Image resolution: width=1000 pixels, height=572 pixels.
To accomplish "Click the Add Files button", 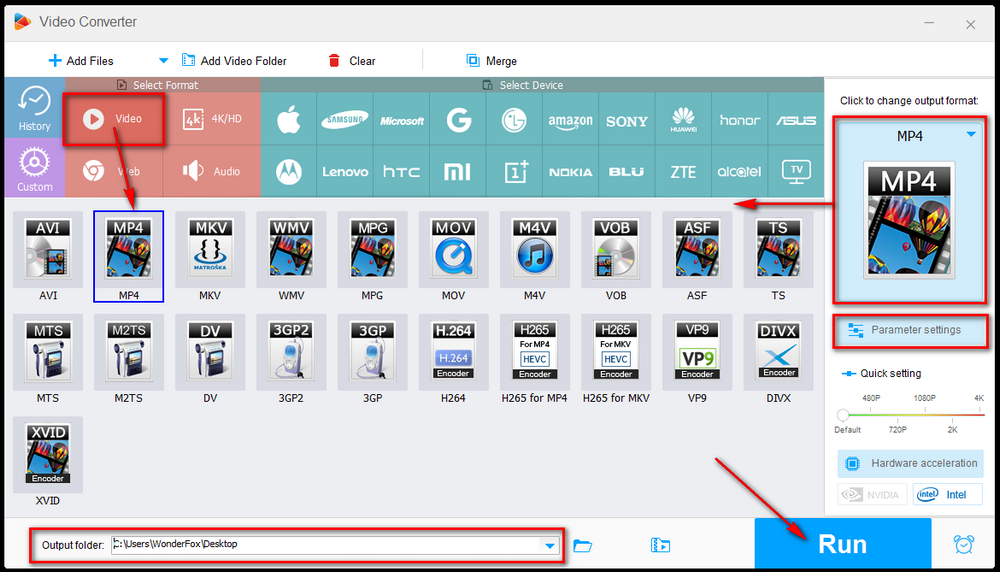I will (x=81, y=61).
